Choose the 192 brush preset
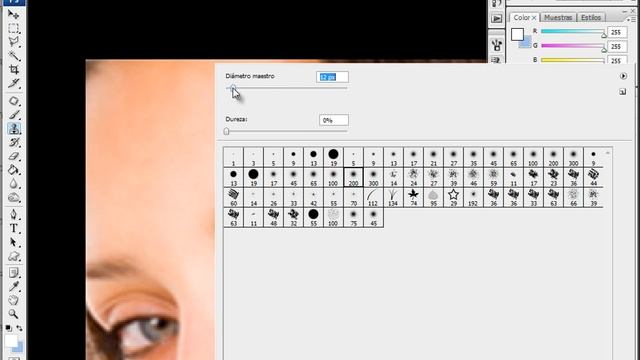 tap(473, 197)
